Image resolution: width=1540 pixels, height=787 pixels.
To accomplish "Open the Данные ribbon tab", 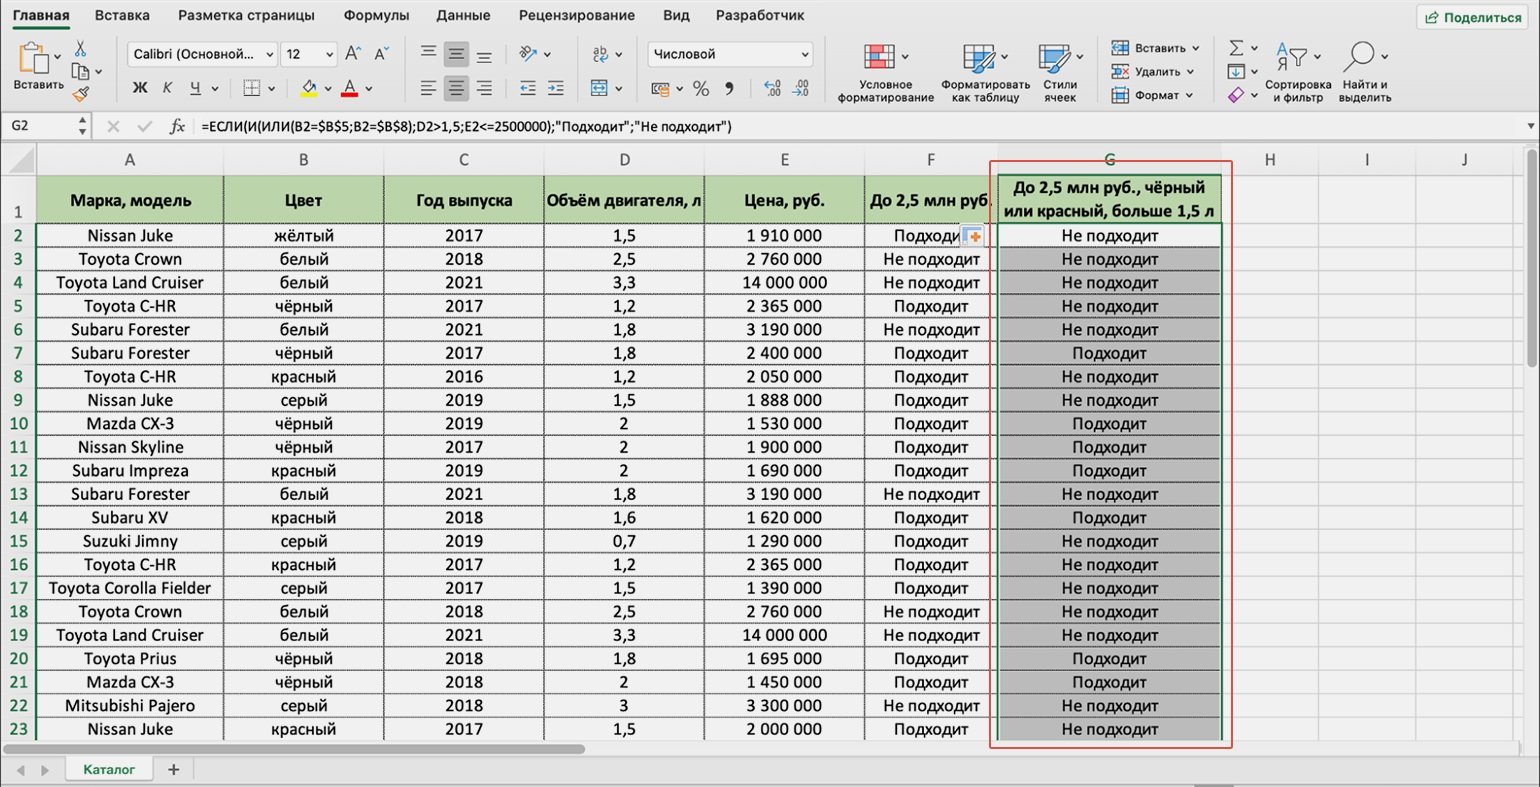I will point(463,15).
